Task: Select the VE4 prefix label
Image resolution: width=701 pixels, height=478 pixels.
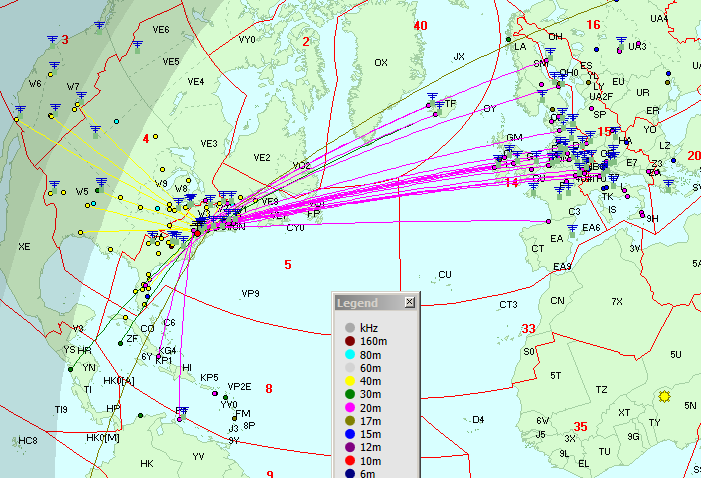Action: click(196, 81)
